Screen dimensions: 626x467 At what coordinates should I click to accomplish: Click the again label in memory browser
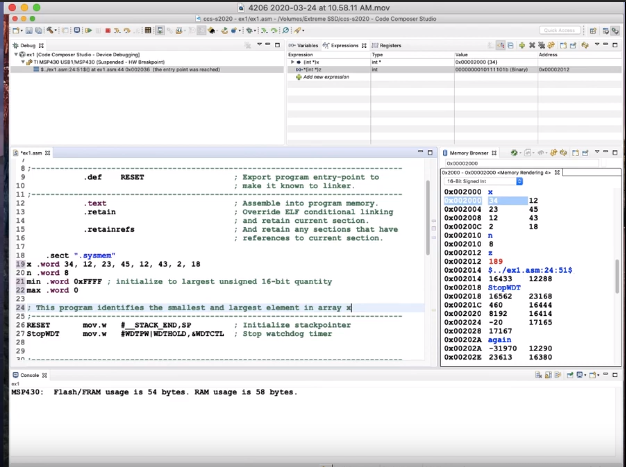point(499,340)
